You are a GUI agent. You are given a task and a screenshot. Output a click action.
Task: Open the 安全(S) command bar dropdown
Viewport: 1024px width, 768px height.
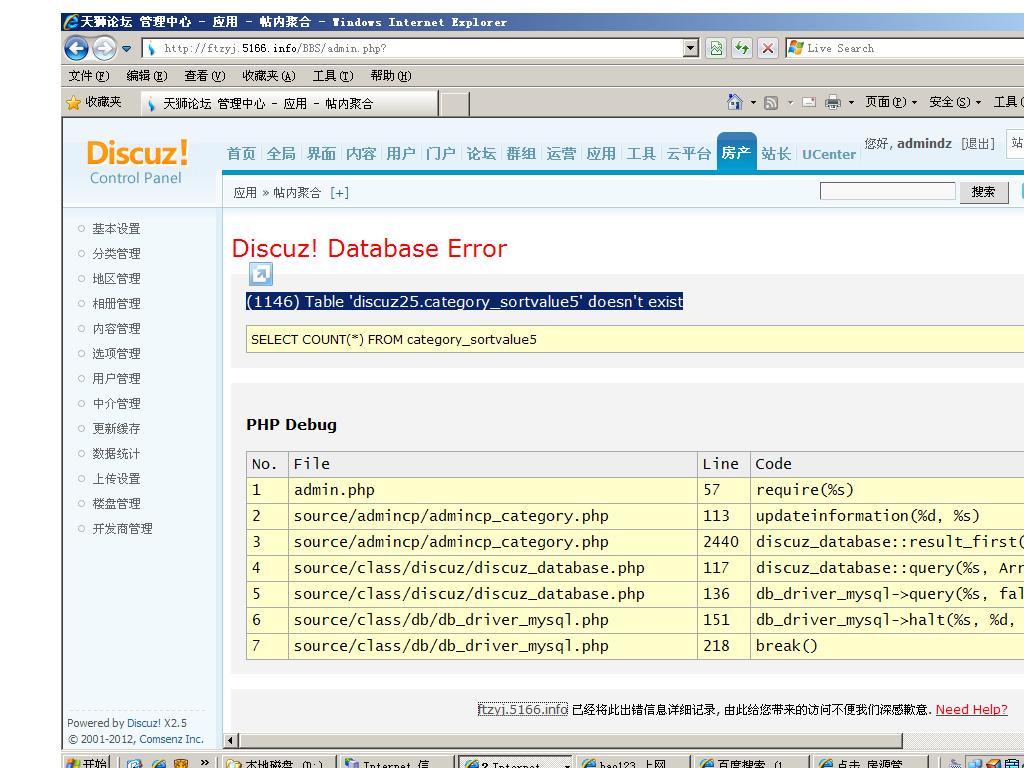coord(955,102)
